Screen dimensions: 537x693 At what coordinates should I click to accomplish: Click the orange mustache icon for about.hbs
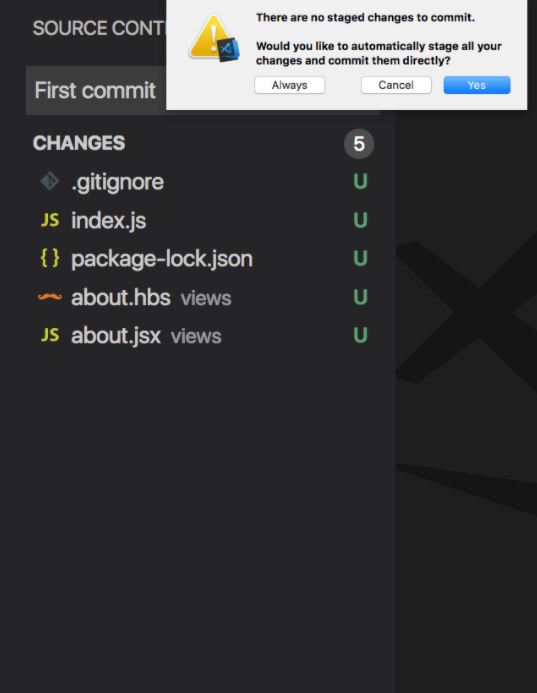point(50,297)
